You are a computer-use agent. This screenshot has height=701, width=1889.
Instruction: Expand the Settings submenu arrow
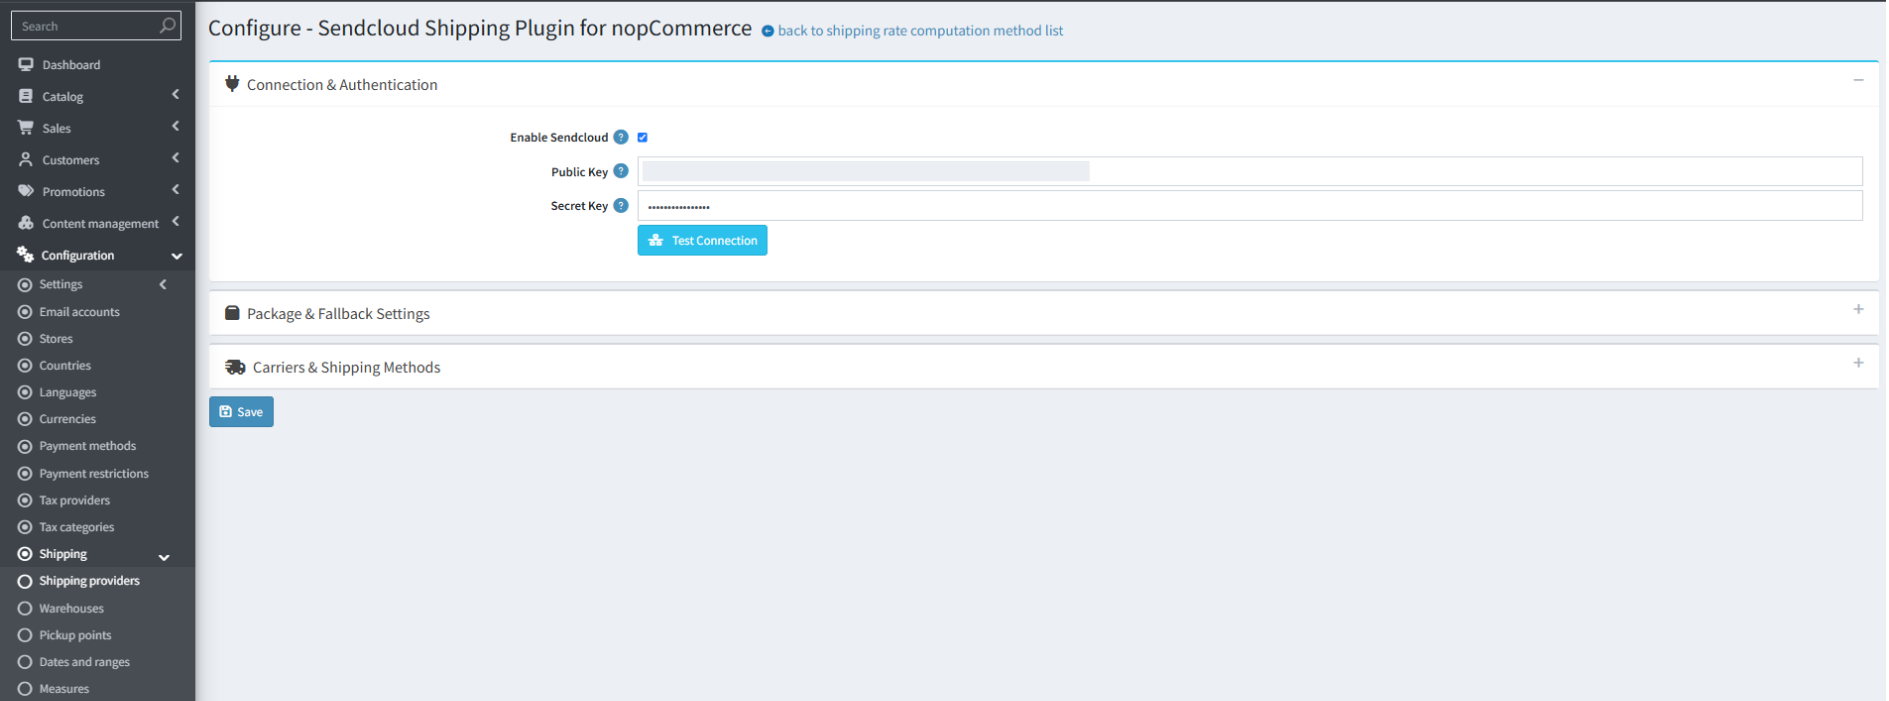[163, 285]
